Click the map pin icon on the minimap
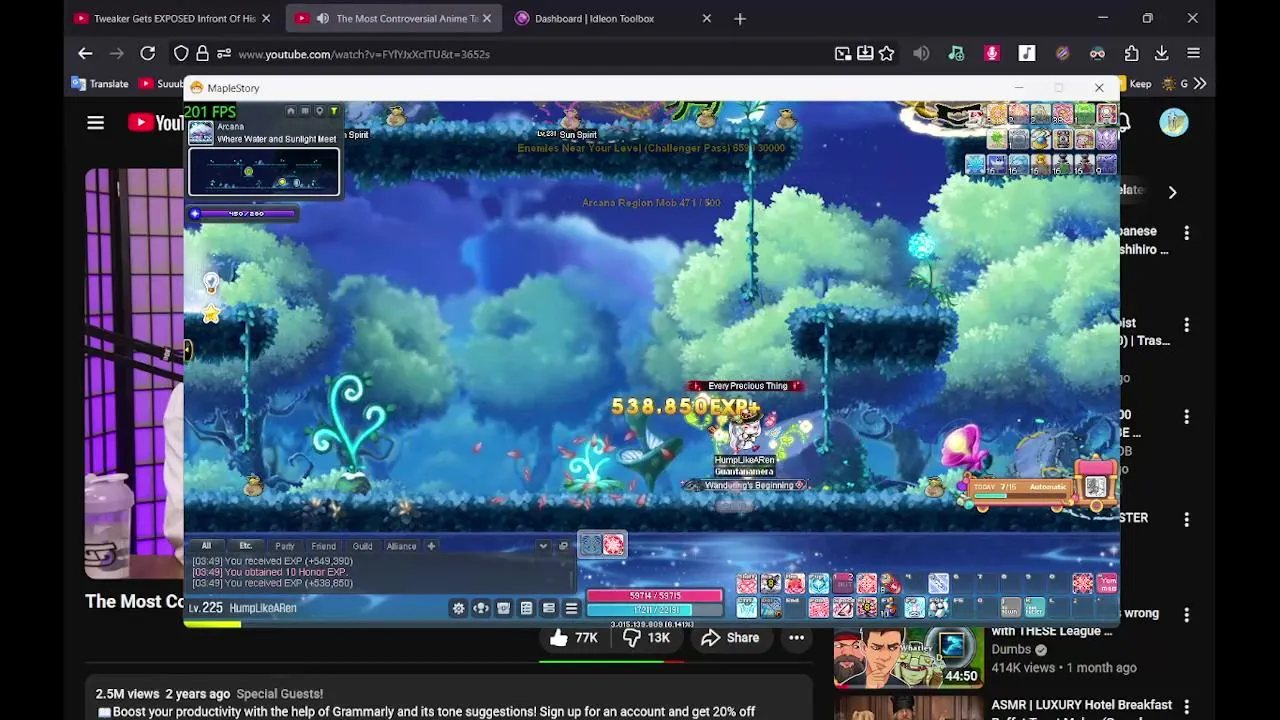 [x=319, y=111]
